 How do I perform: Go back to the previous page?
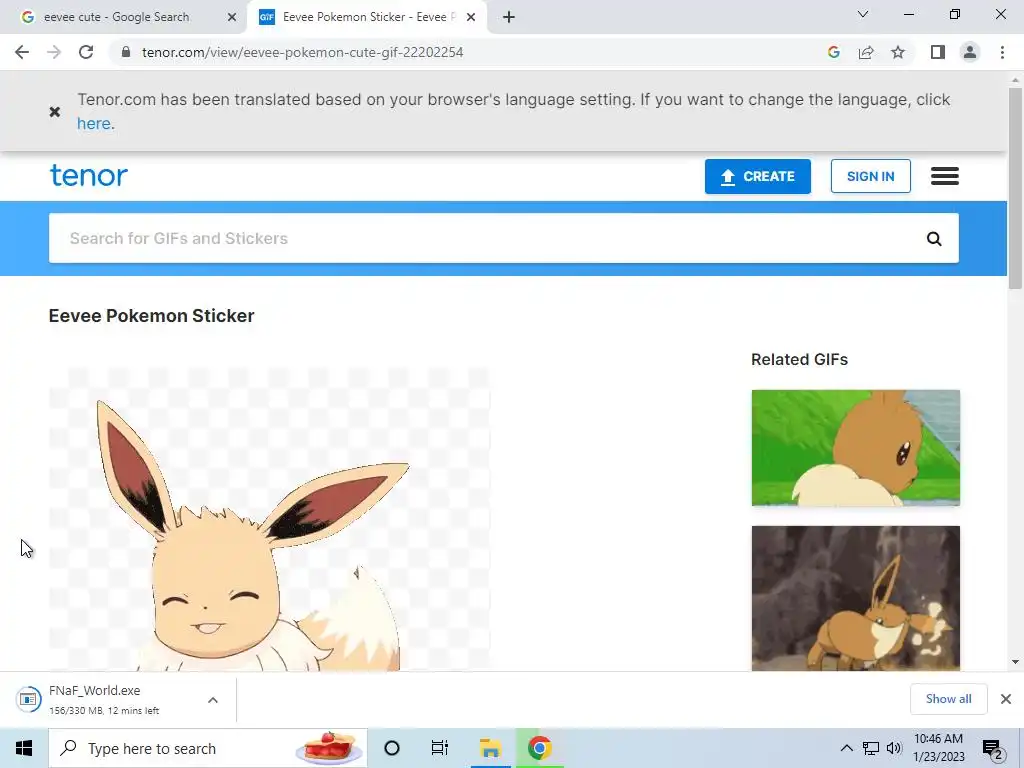pos(22,52)
